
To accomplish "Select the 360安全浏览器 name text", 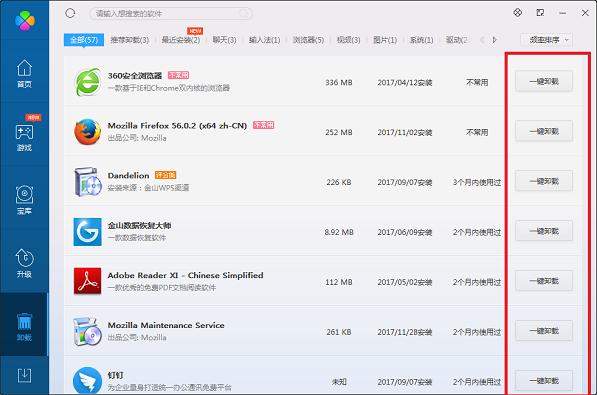I will click(135, 75).
